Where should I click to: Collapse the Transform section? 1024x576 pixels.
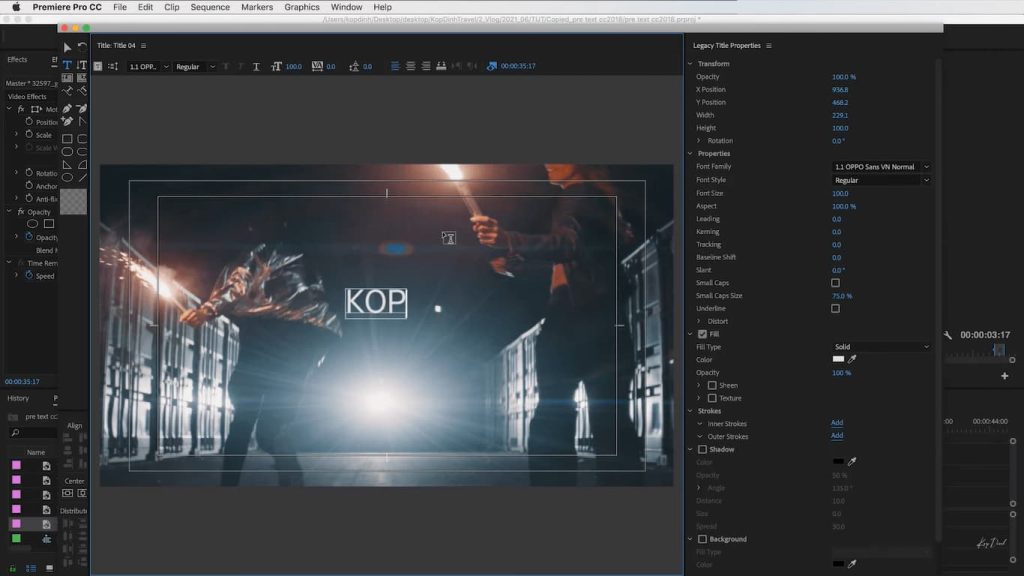690,64
